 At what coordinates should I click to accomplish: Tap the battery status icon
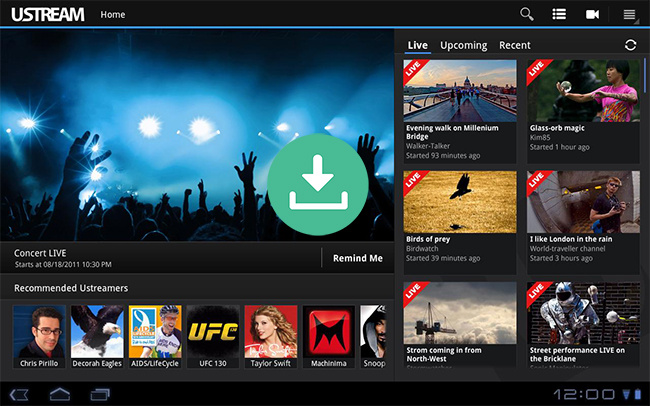click(638, 394)
